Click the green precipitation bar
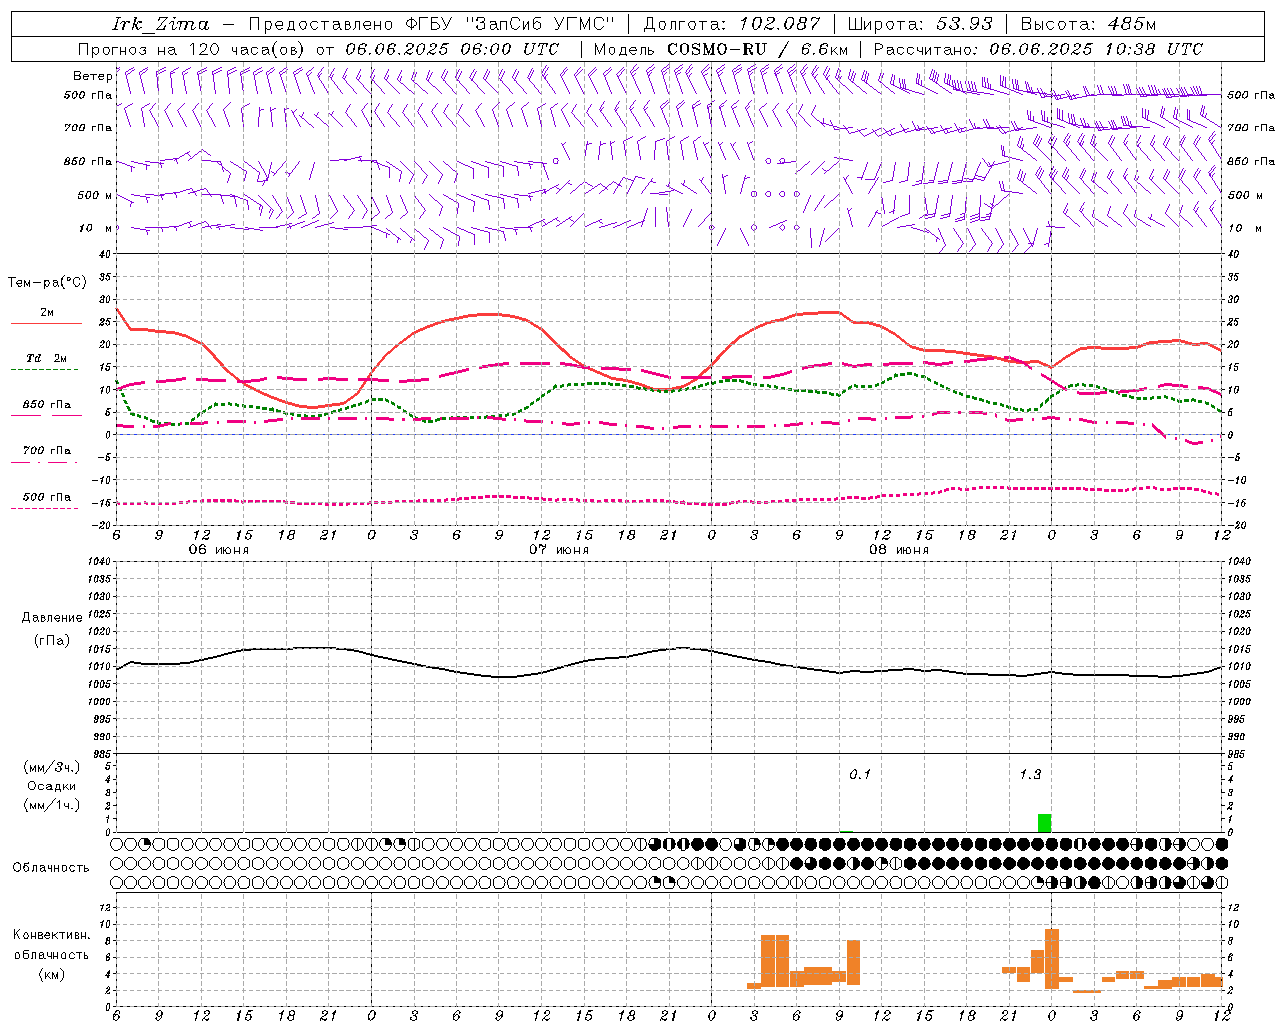This screenshot has height=1024, width=1280. (x=1045, y=823)
